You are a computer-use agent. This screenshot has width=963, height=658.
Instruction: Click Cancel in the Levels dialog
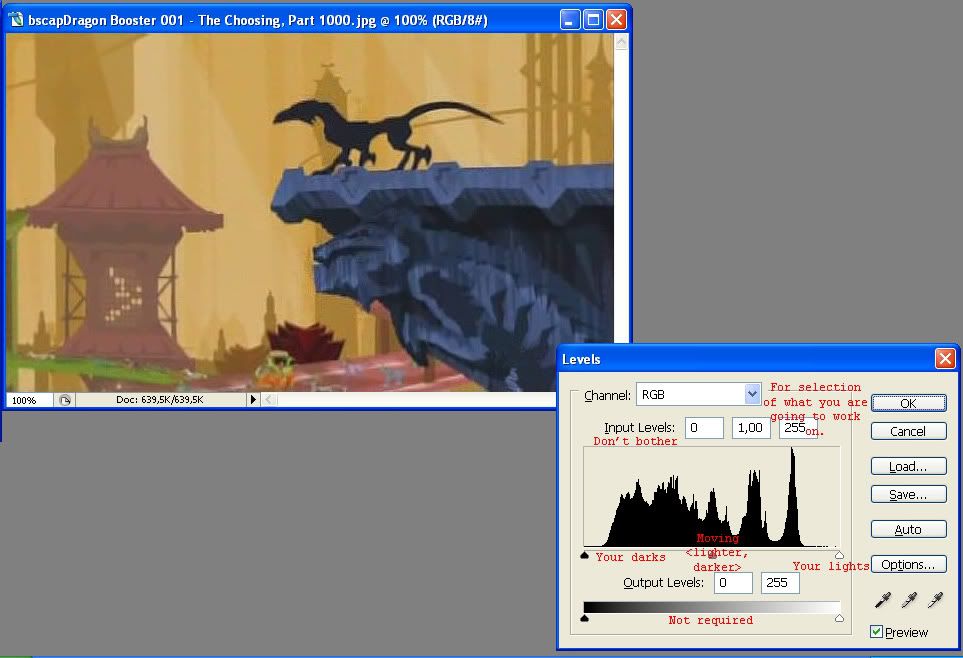tap(908, 431)
